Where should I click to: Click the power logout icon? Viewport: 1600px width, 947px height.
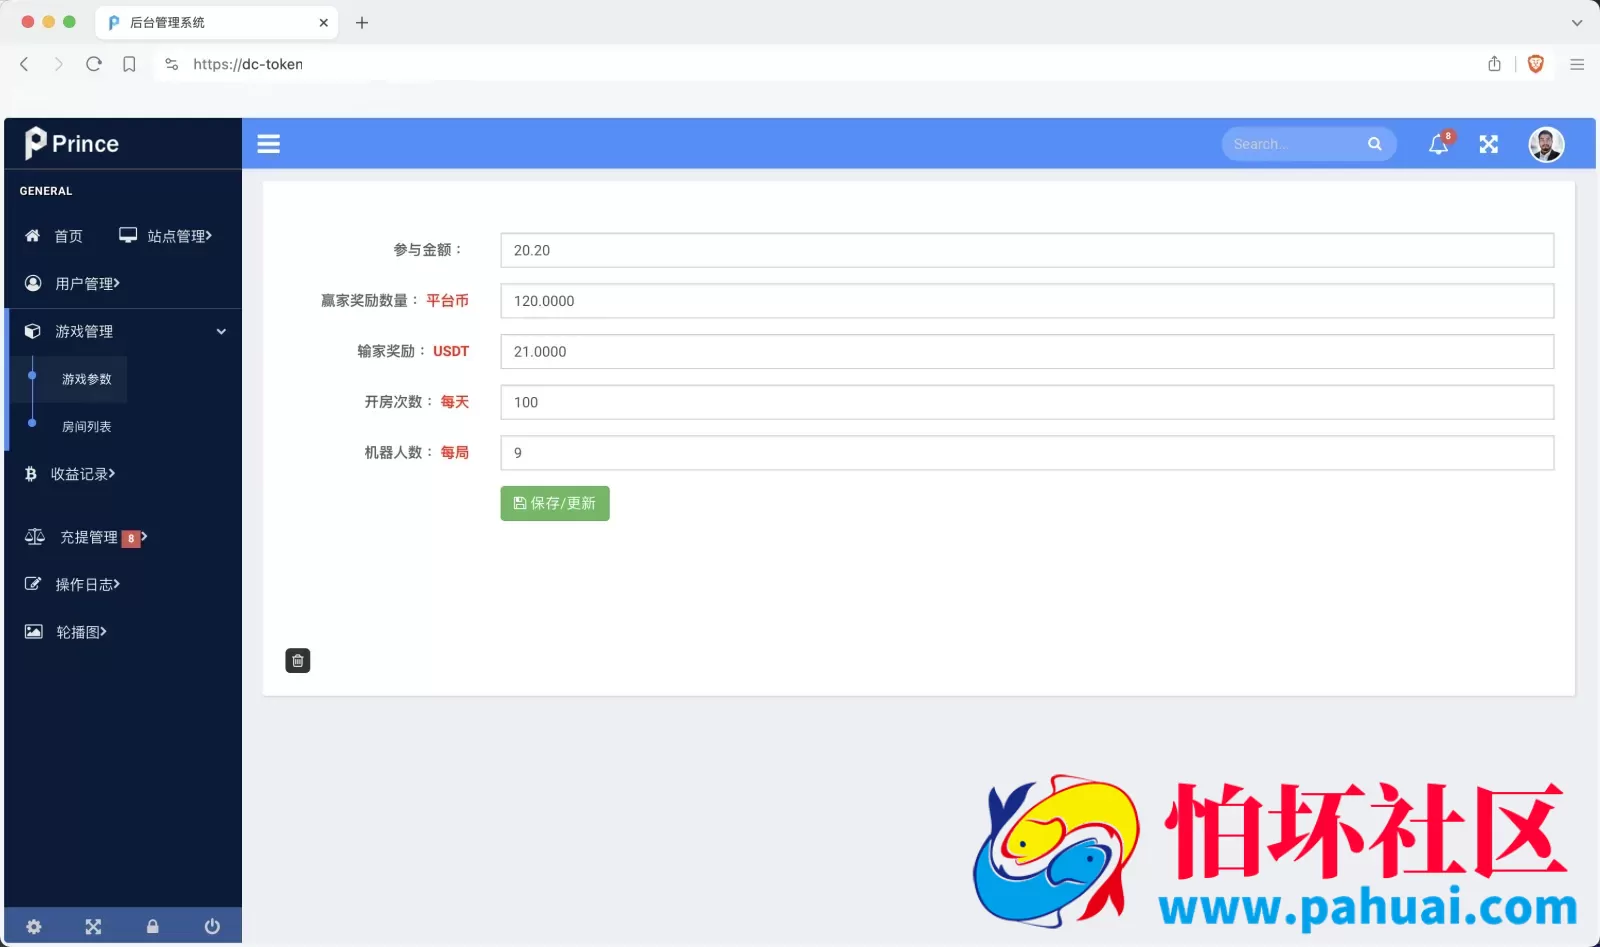(x=212, y=926)
